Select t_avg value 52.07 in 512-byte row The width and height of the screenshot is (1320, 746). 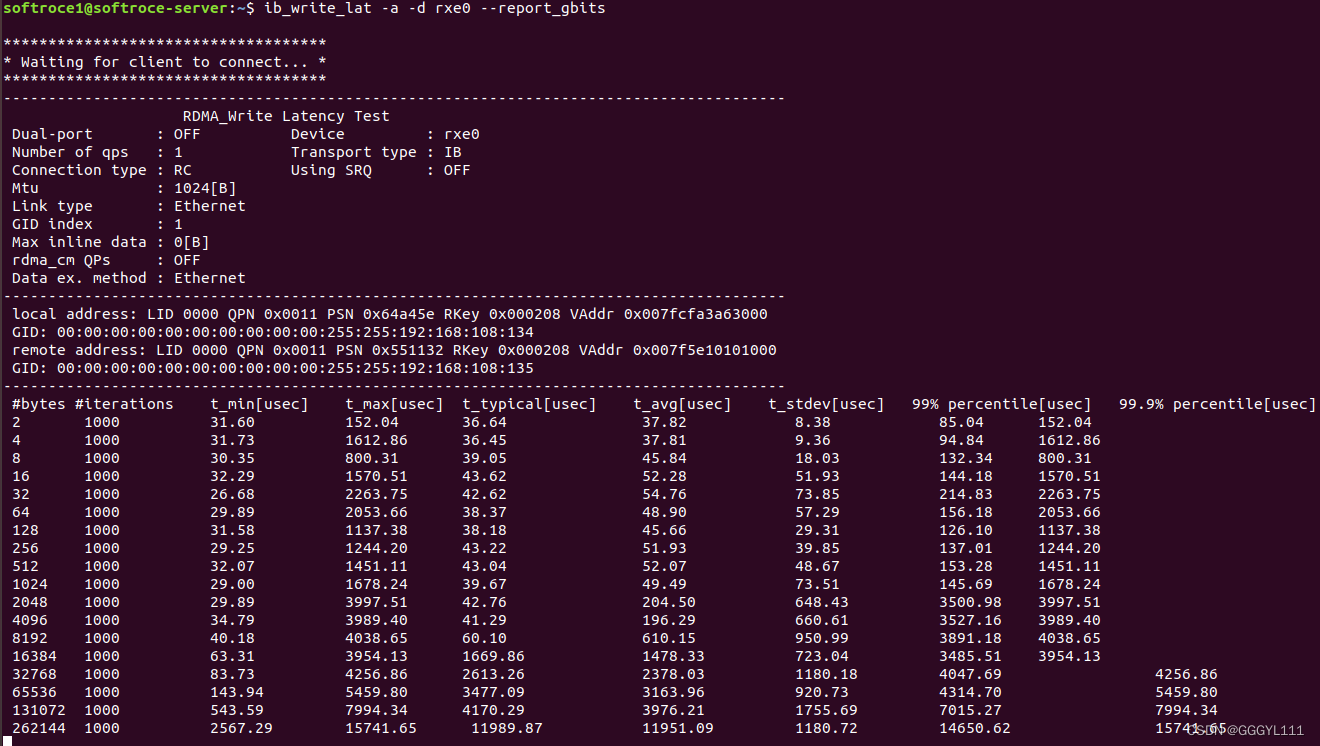664,566
